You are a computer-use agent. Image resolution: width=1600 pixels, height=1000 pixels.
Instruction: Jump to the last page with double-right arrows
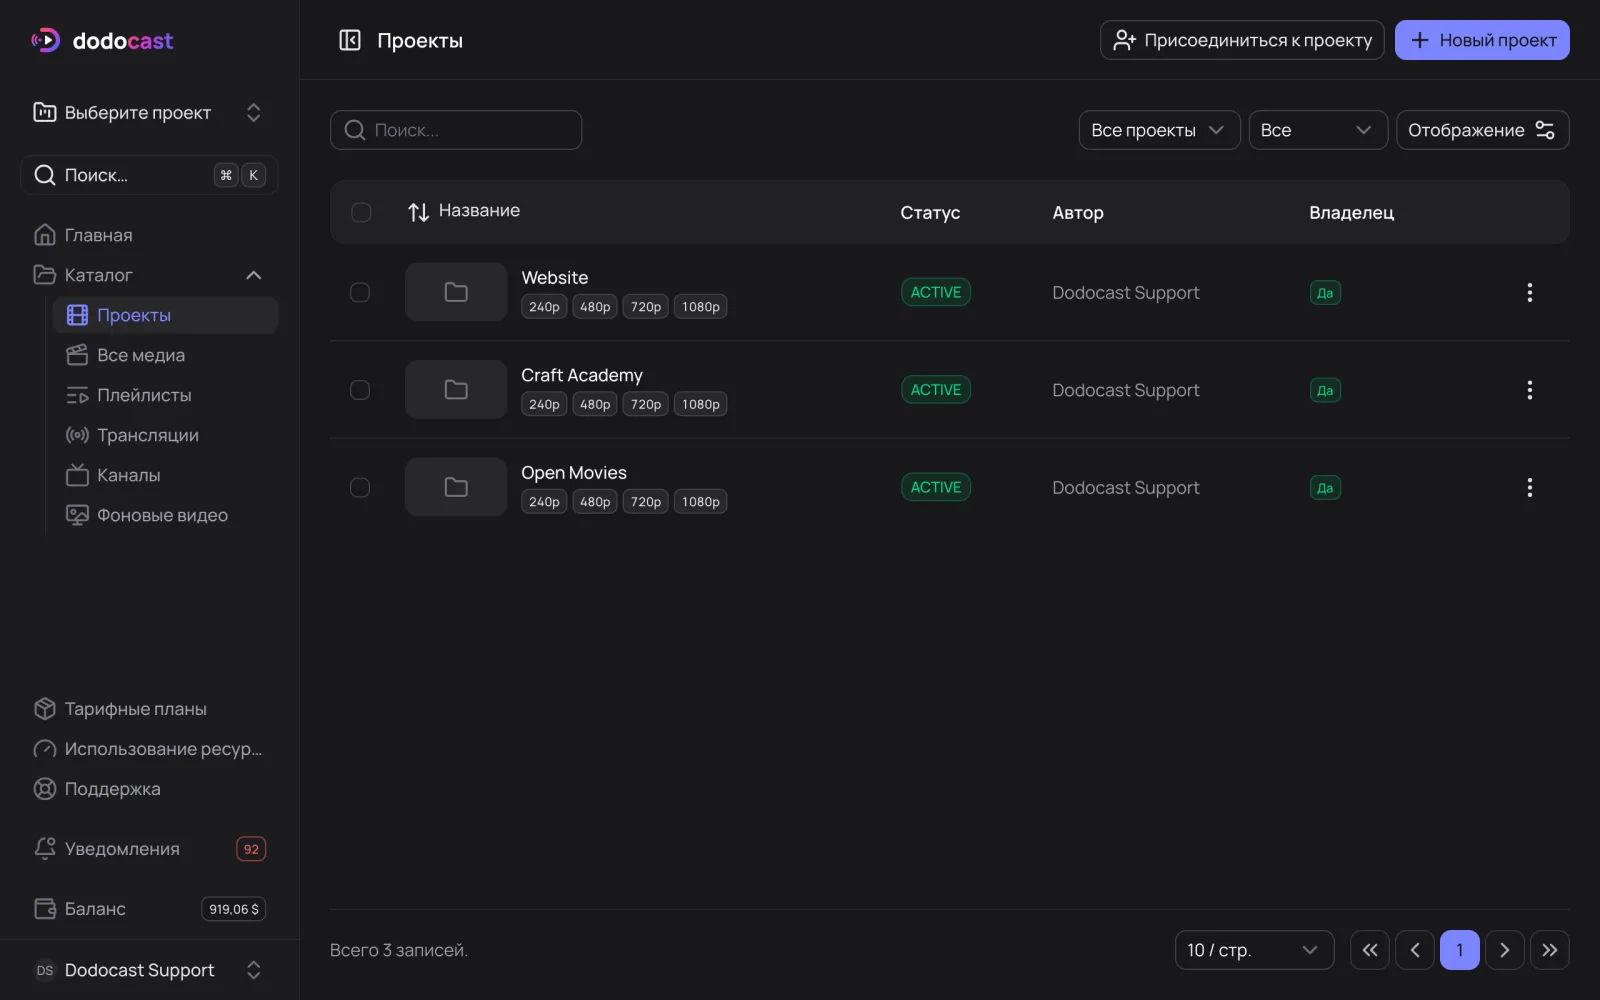pyautogui.click(x=1550, y=950)
